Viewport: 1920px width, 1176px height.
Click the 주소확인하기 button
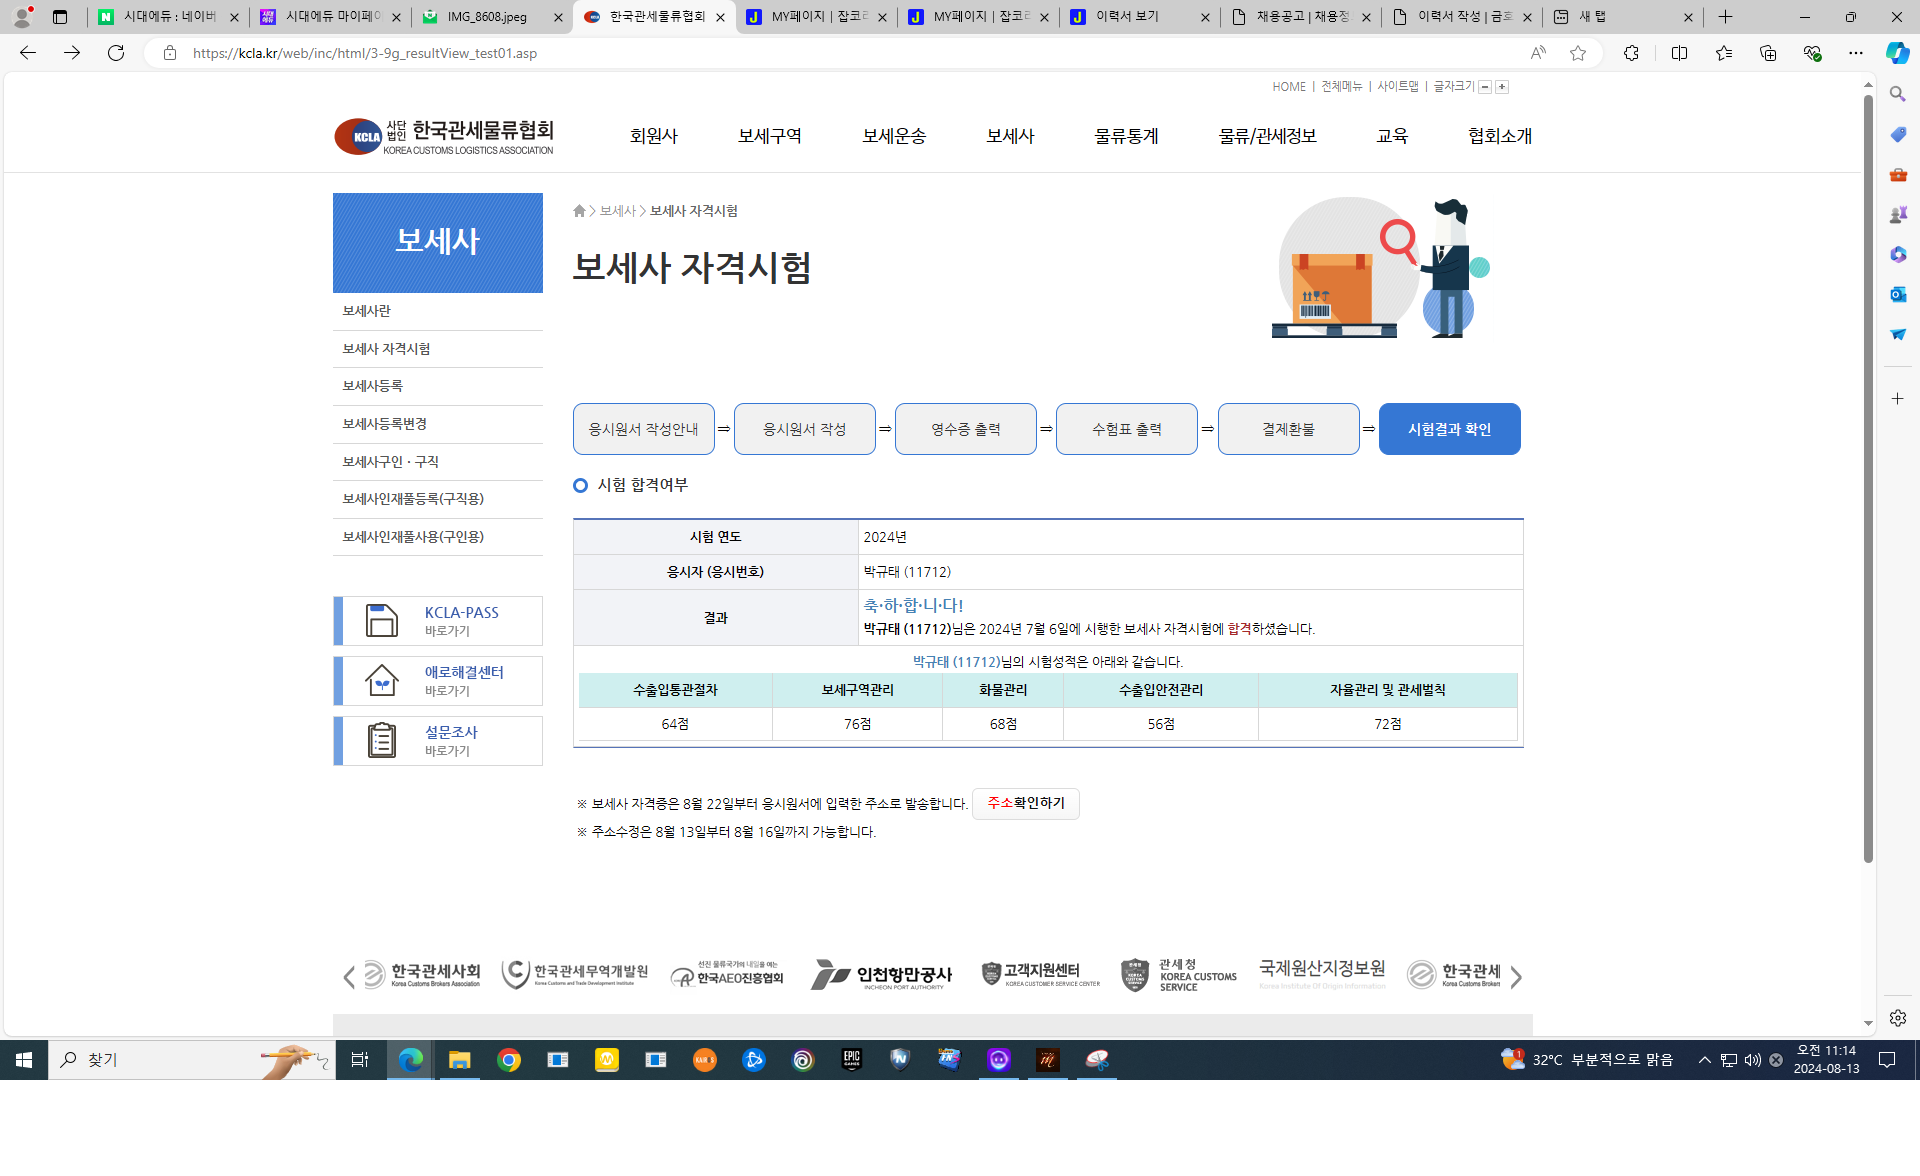coord(1025,803)
